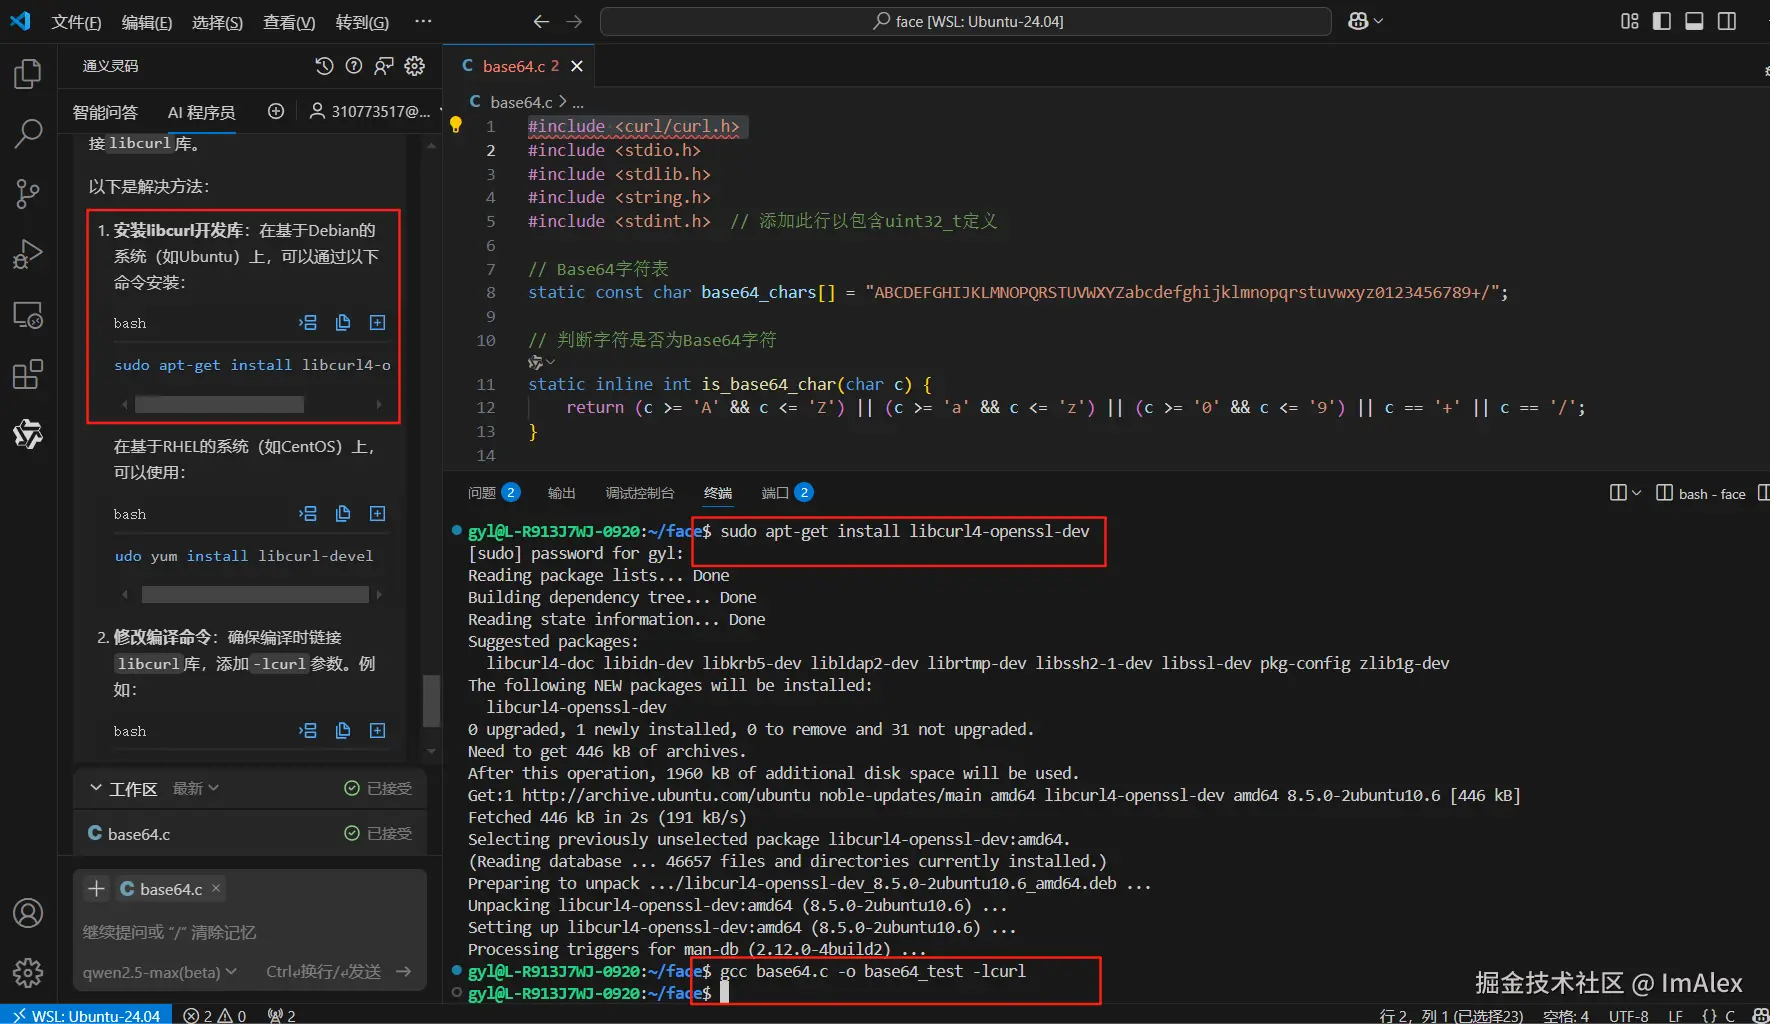Go forward using the title bar arrow

tap(574, 21)
